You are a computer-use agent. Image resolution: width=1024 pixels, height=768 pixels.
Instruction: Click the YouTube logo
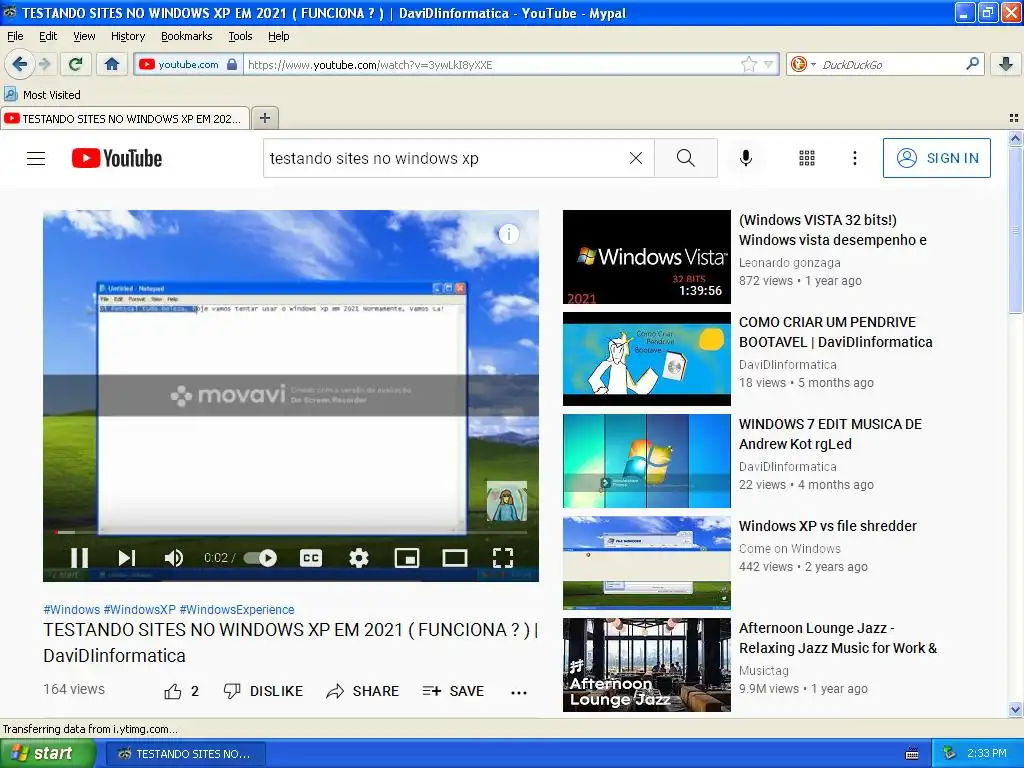coord(117,158)
